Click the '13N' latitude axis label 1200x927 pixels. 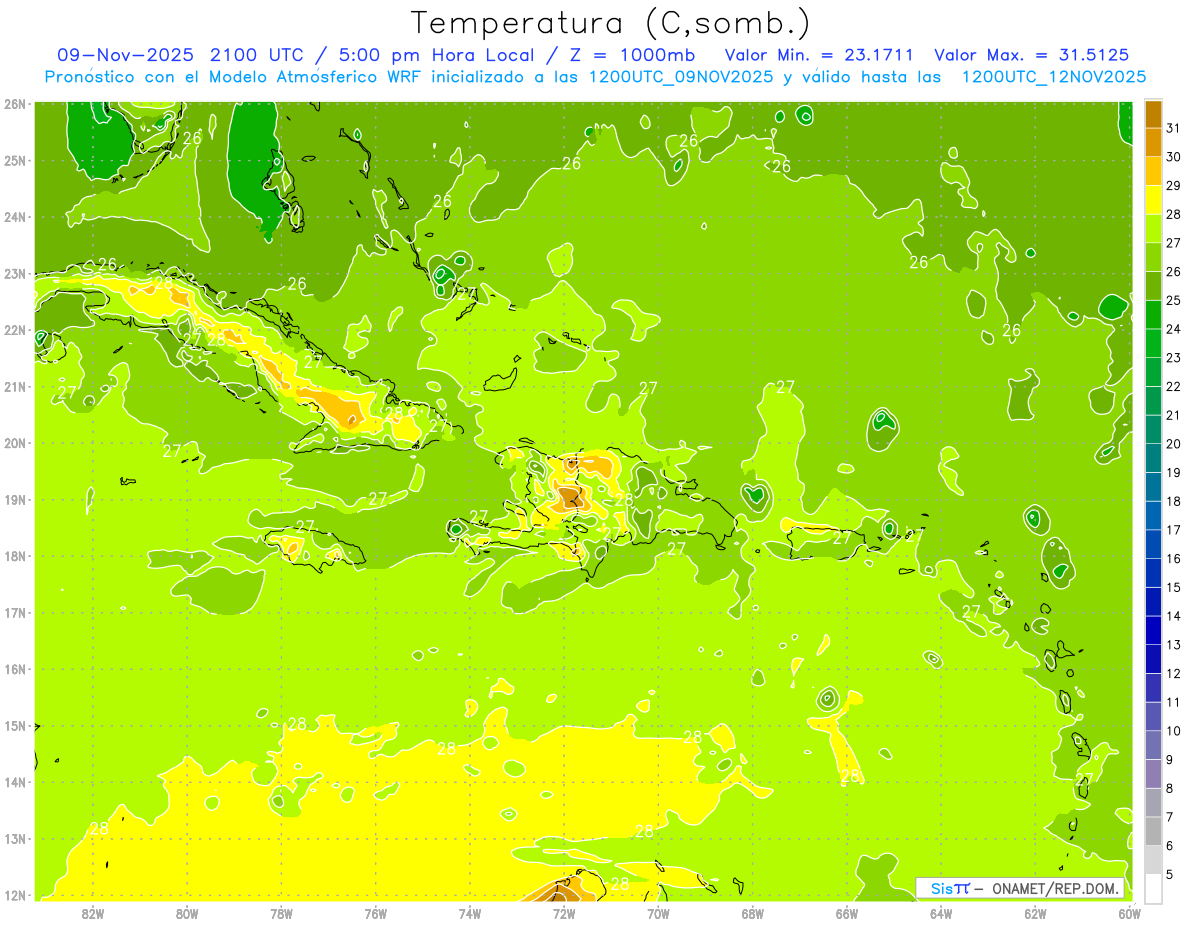pos(15,838)
